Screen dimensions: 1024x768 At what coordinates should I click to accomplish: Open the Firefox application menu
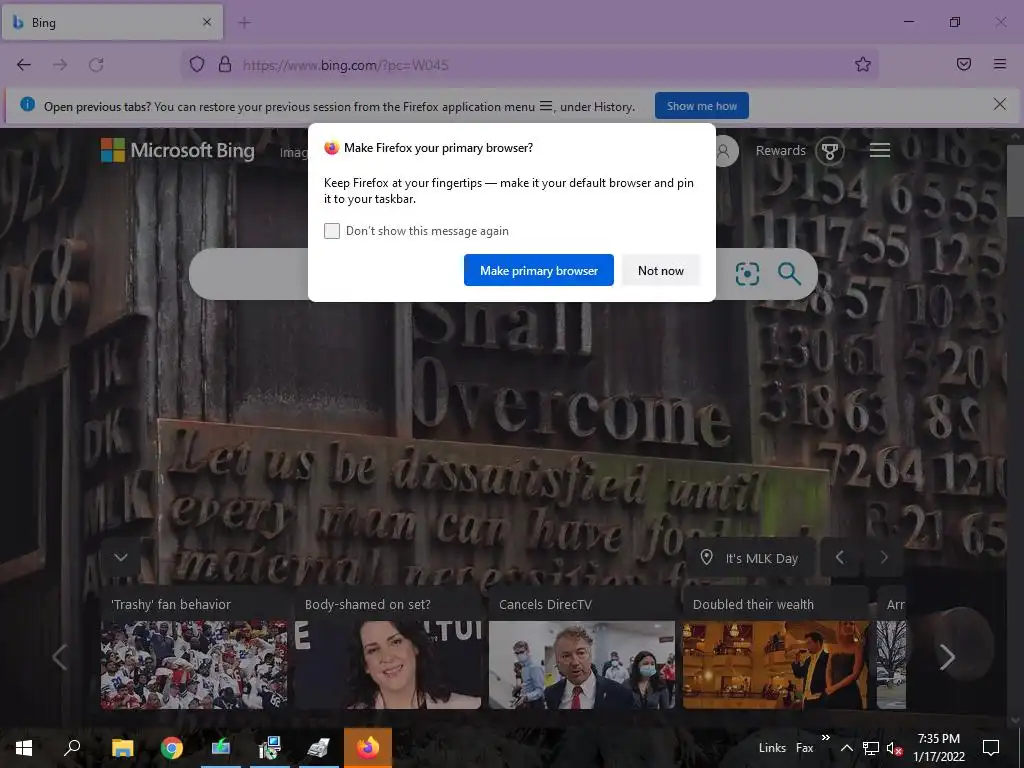[x=1000, y=64]
